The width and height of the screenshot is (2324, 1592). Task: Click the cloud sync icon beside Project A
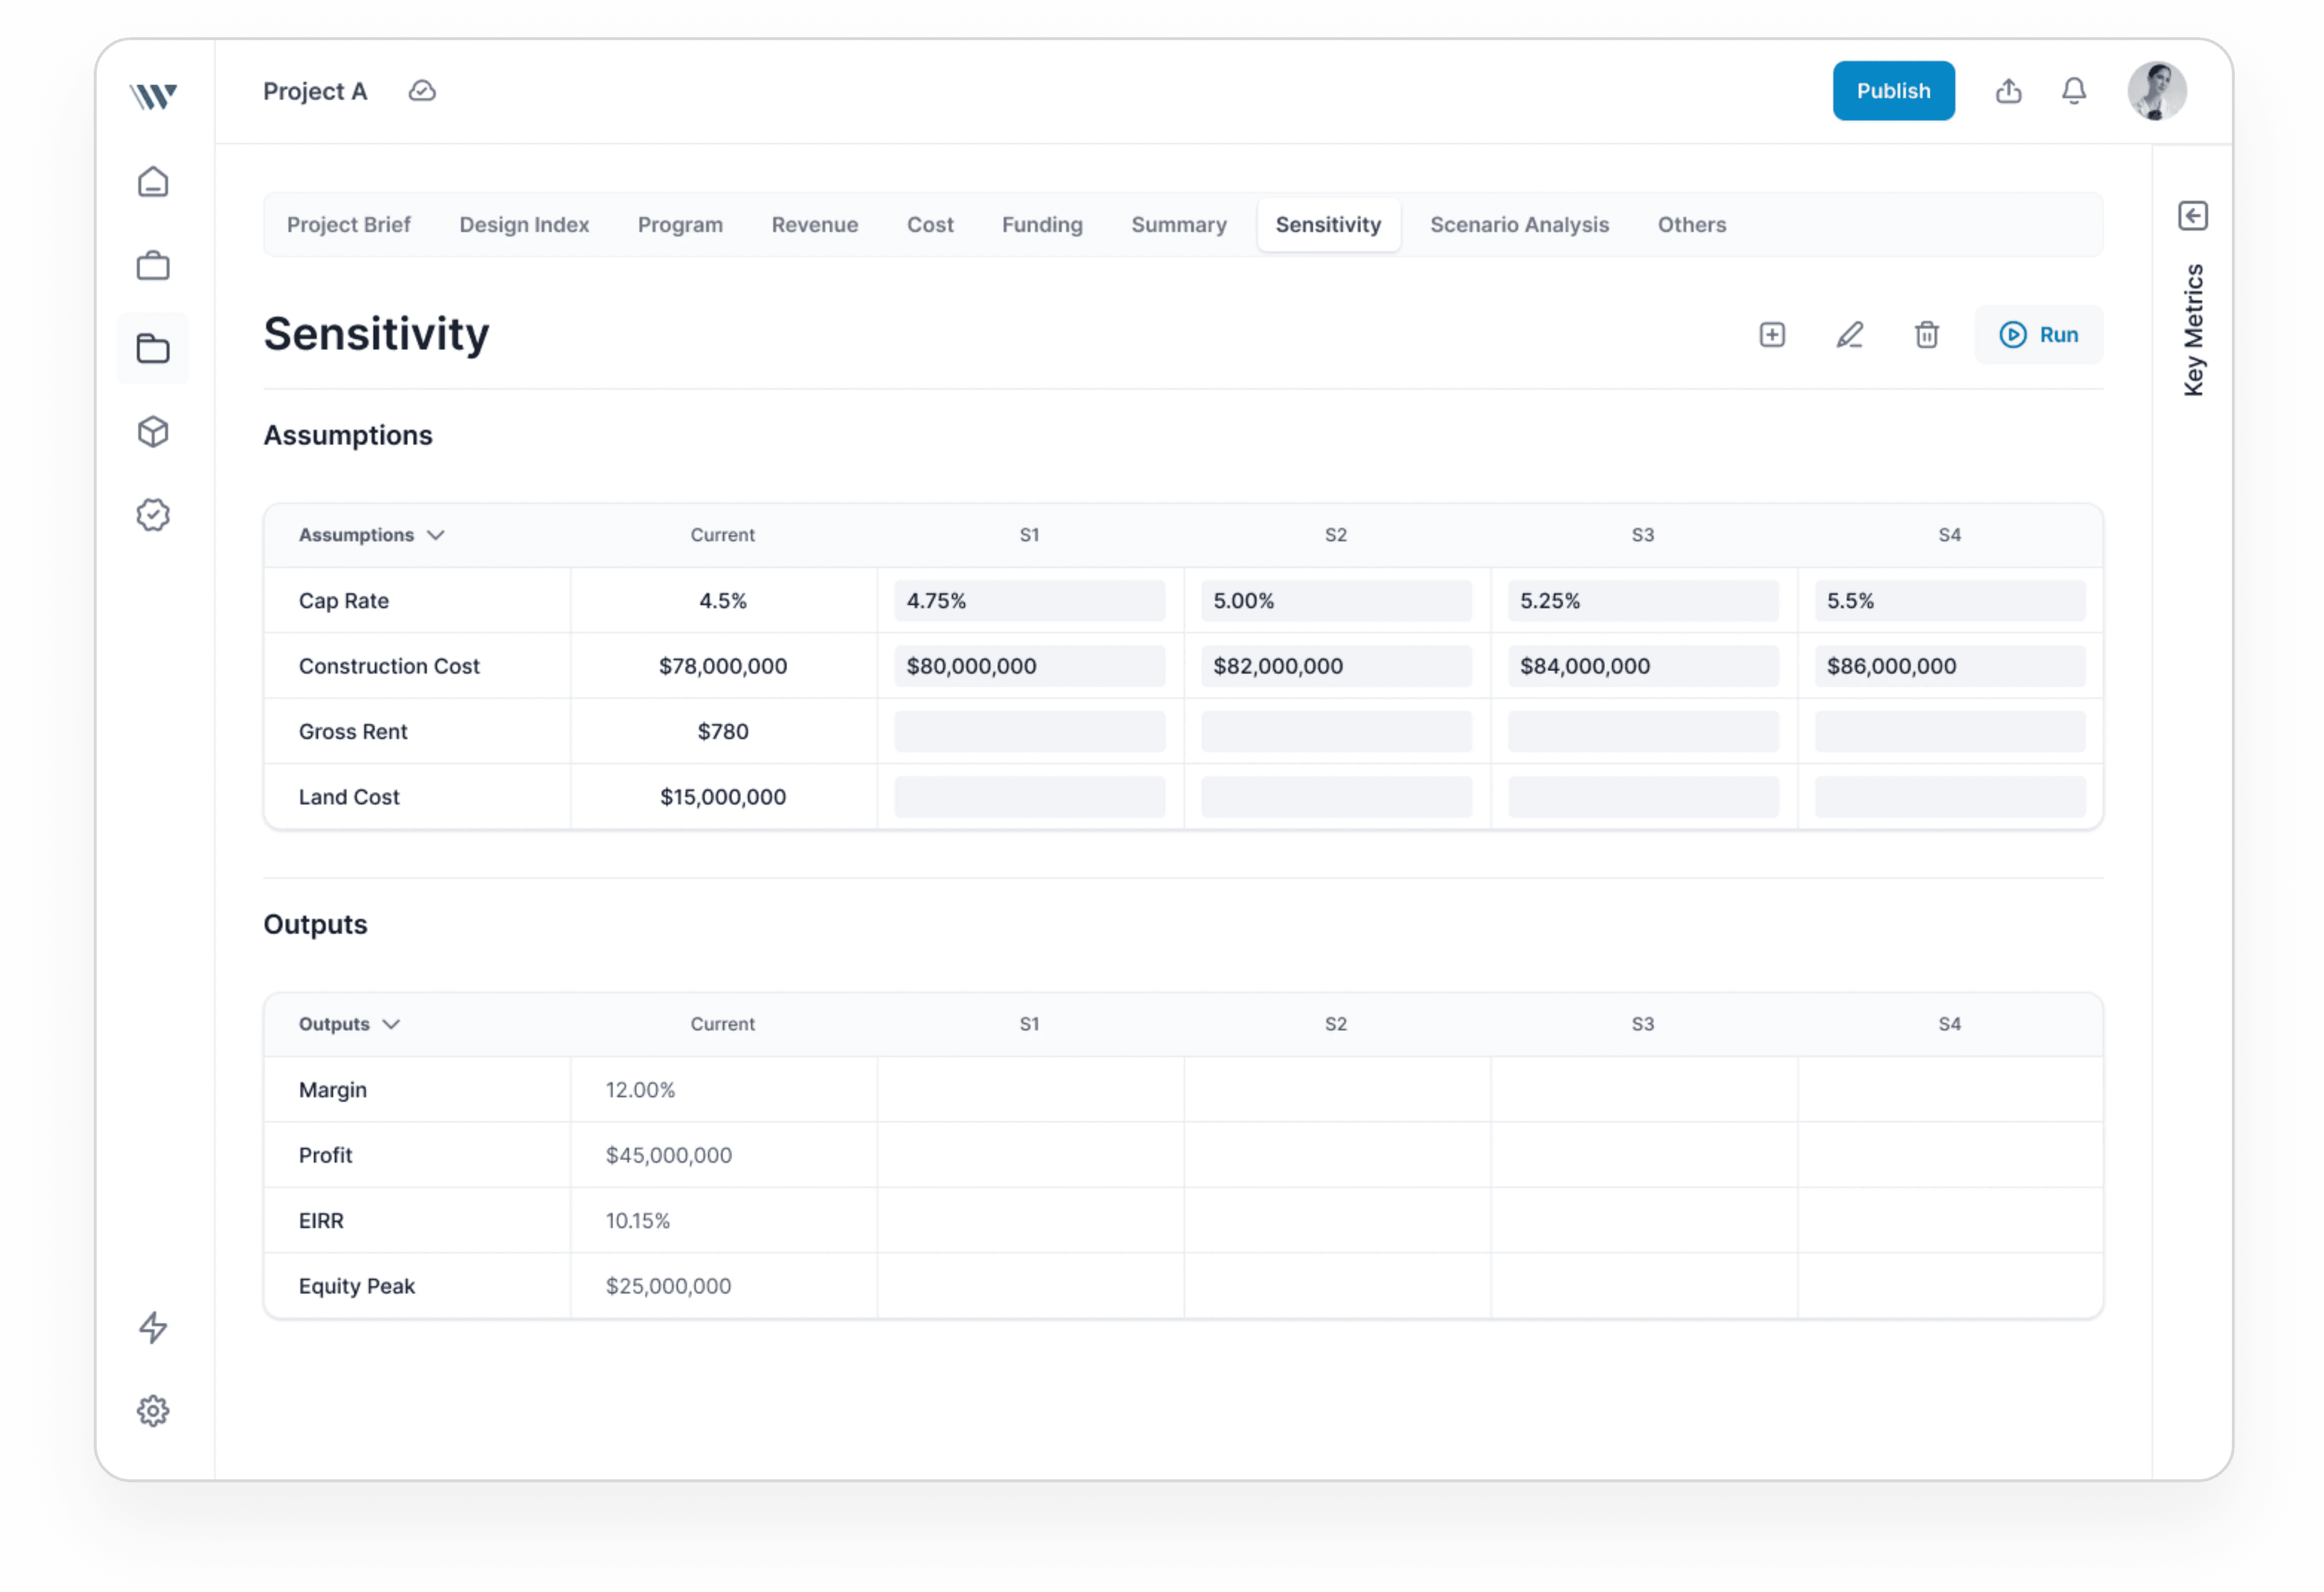point(422,91)
